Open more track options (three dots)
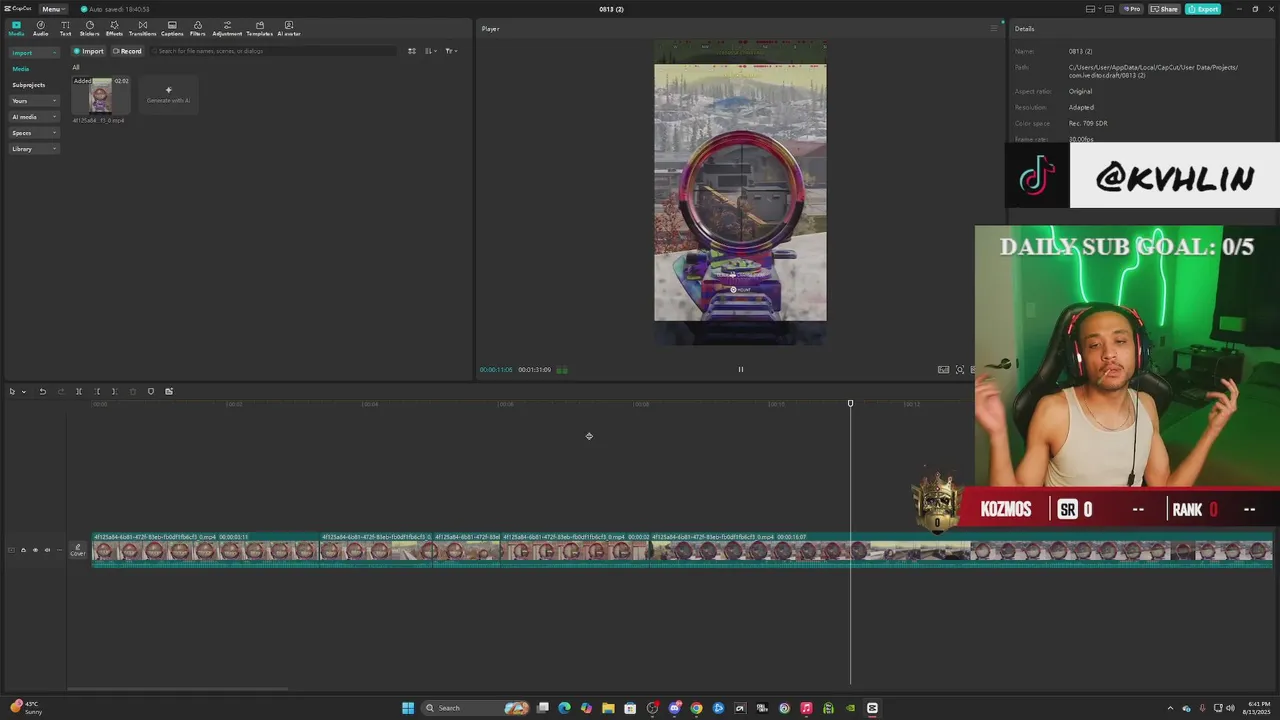Viewport: 1280px width, 720px height. coord(59,550)
